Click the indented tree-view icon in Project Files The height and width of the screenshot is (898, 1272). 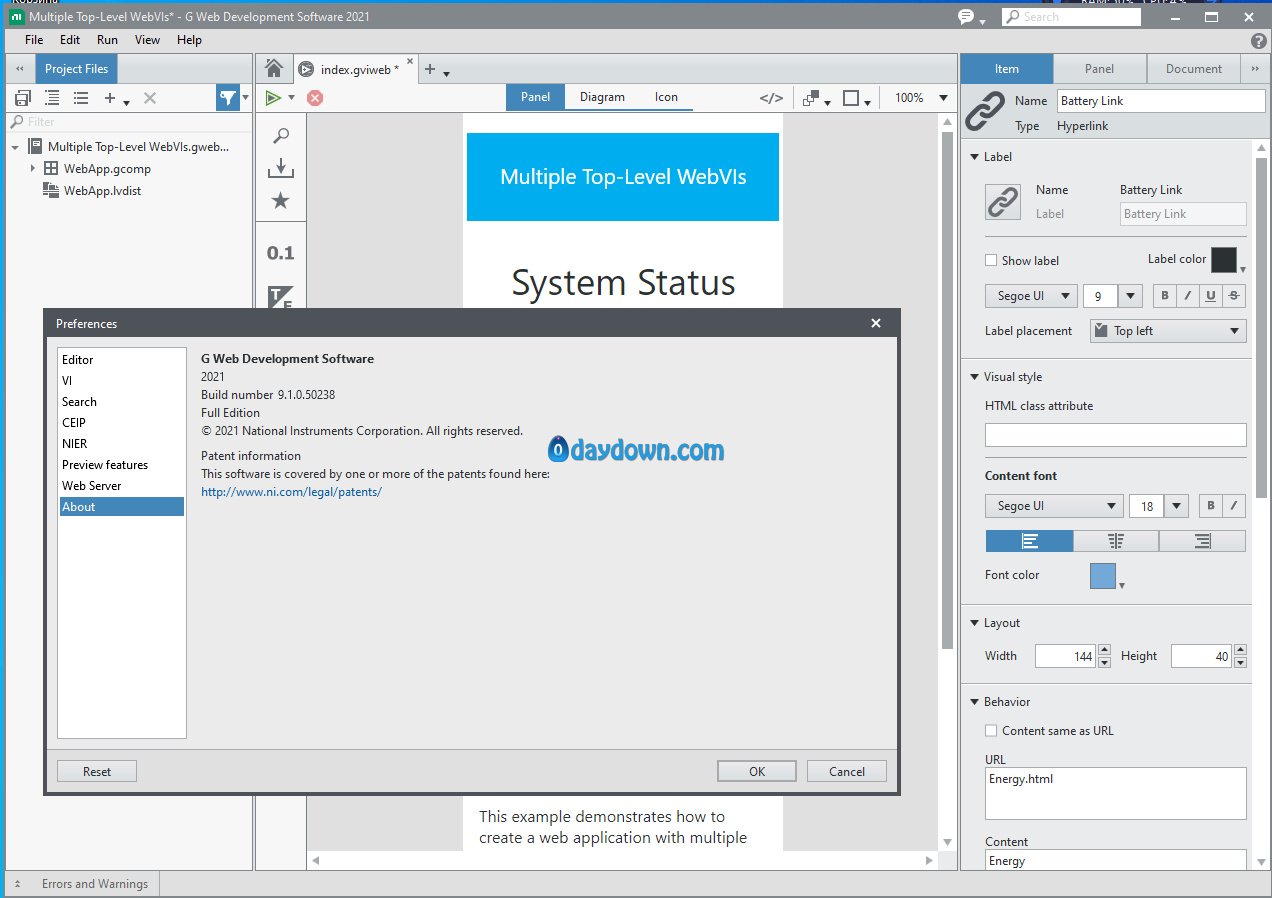click(52, 98)
